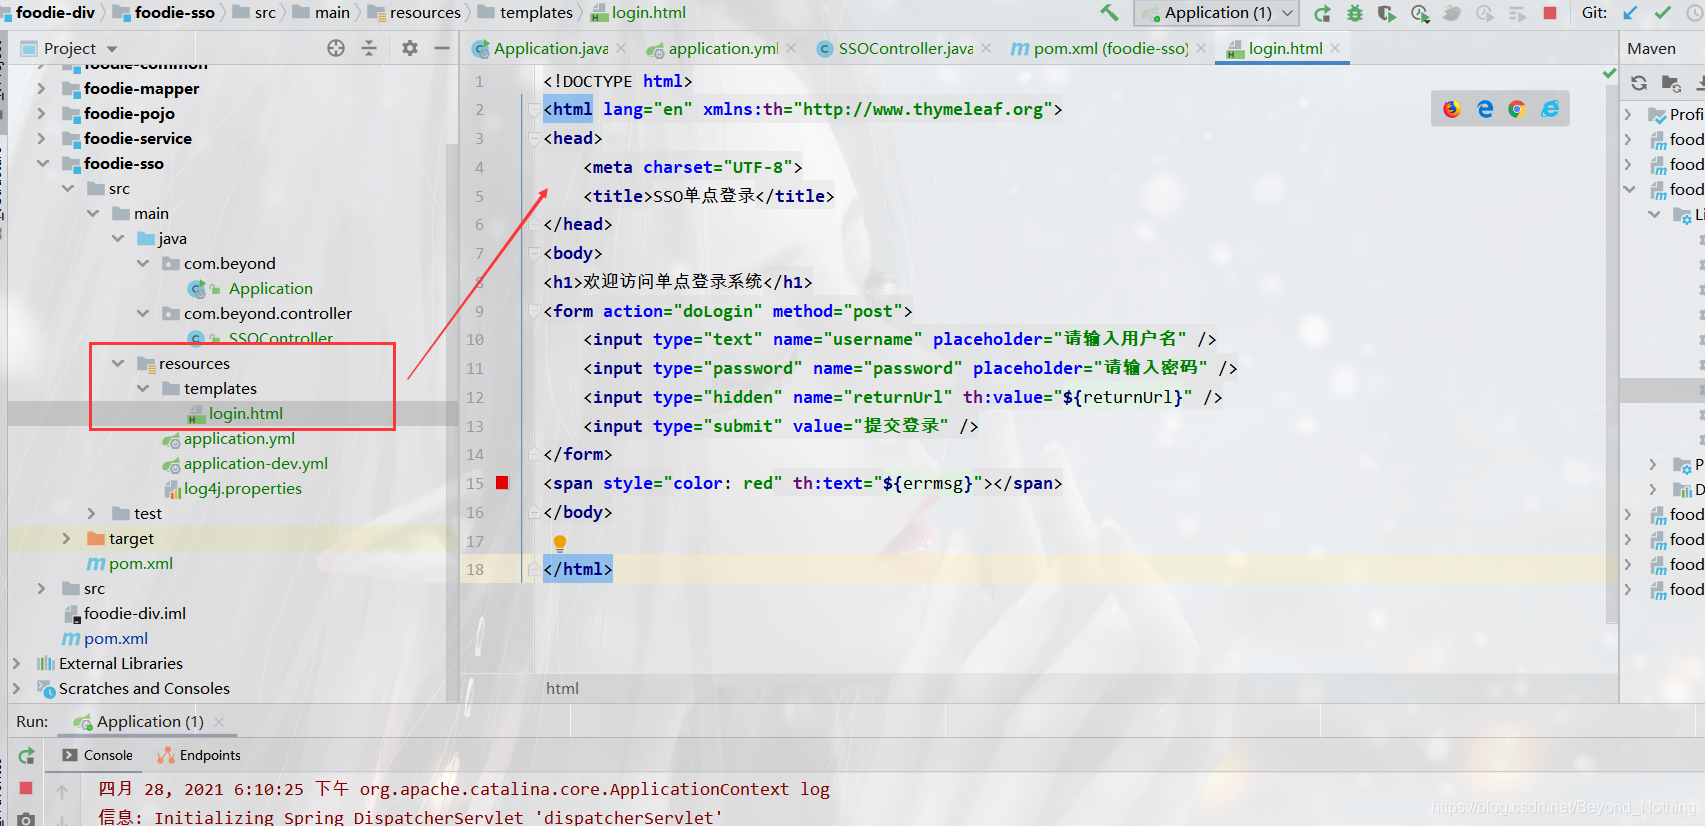Click the Rerun icon in Run panel
This screenshot has height=826, width=1705.
pos(27,756)
